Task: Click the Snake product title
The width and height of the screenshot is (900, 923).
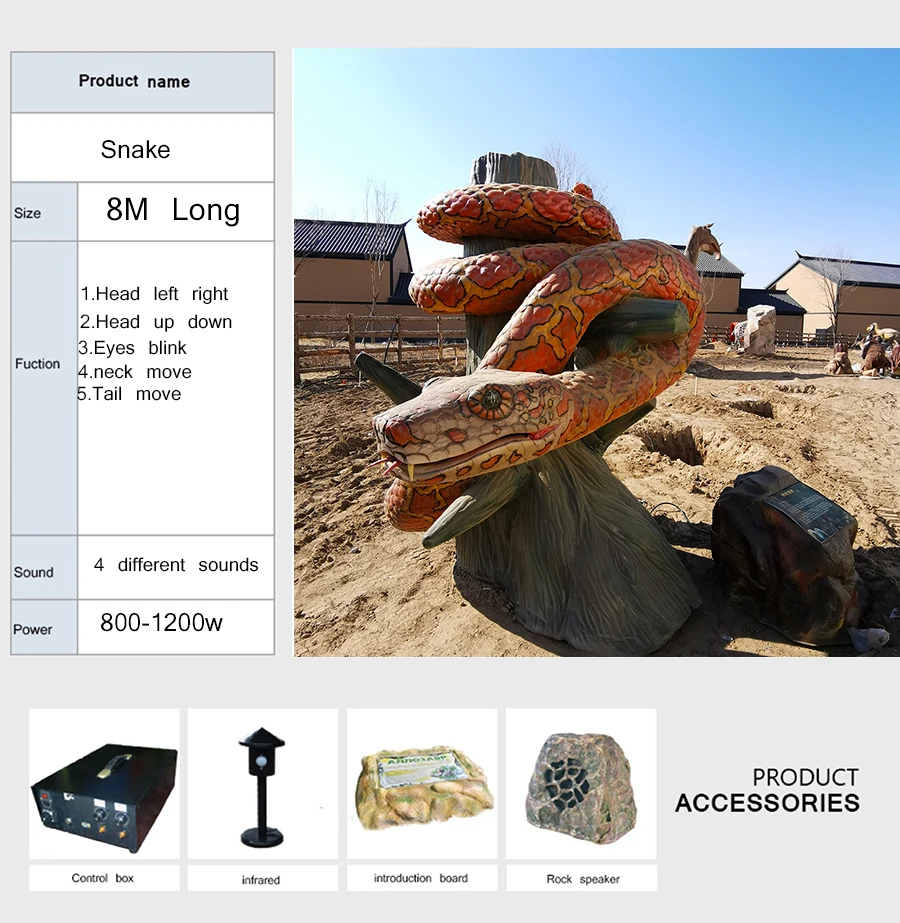Action: click(137, 150)
